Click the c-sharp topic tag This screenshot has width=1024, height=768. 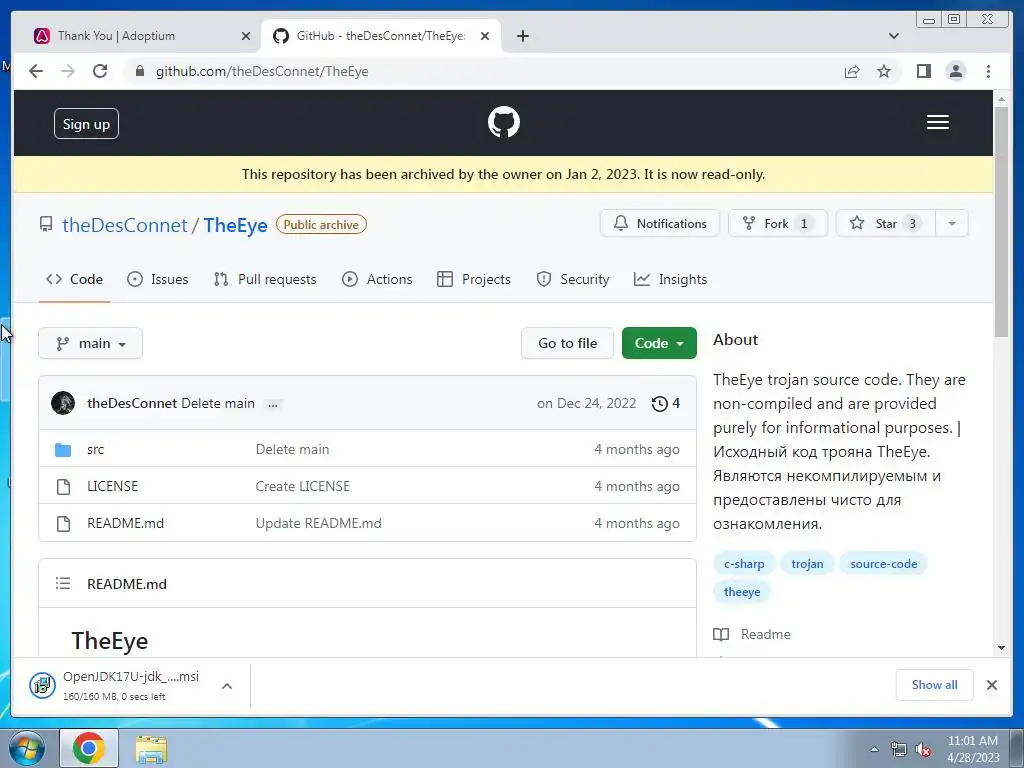(x=744, y=564)
